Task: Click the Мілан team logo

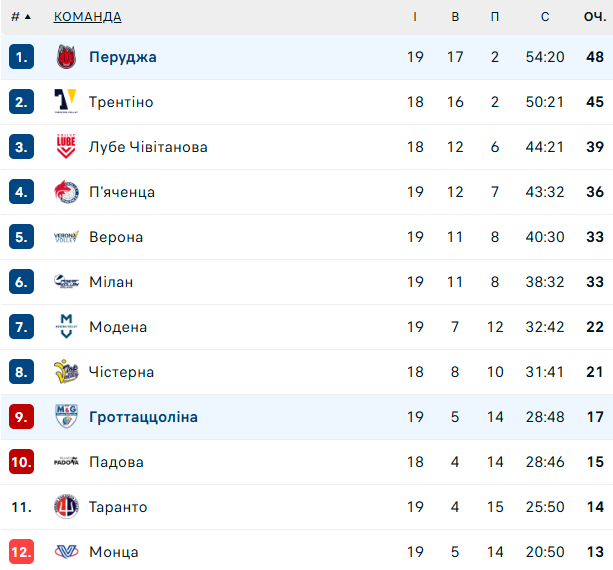Action: tap(66, 282)
